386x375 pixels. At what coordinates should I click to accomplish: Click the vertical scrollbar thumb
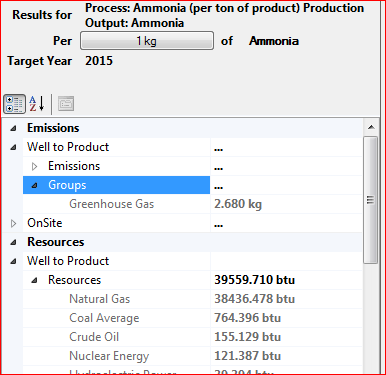click(x=371, y=200)
